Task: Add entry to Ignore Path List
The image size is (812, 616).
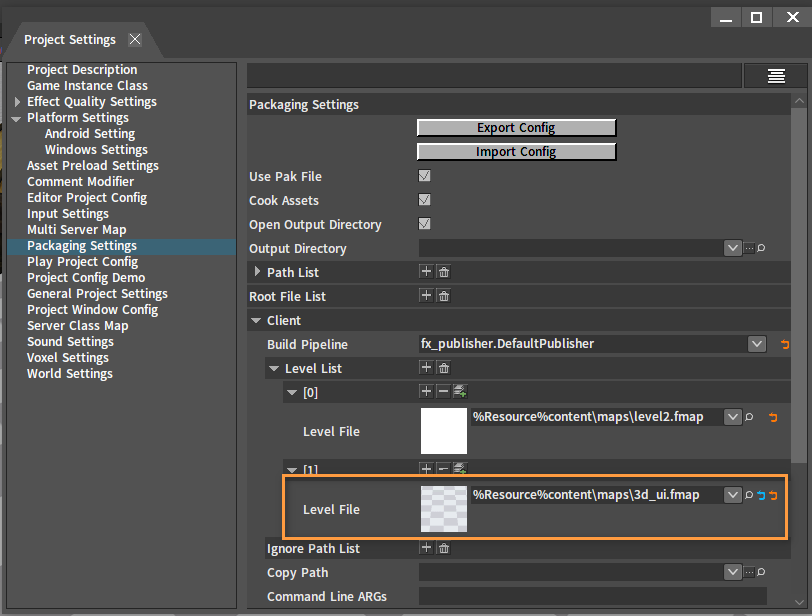Action: [x=426, y=548]
